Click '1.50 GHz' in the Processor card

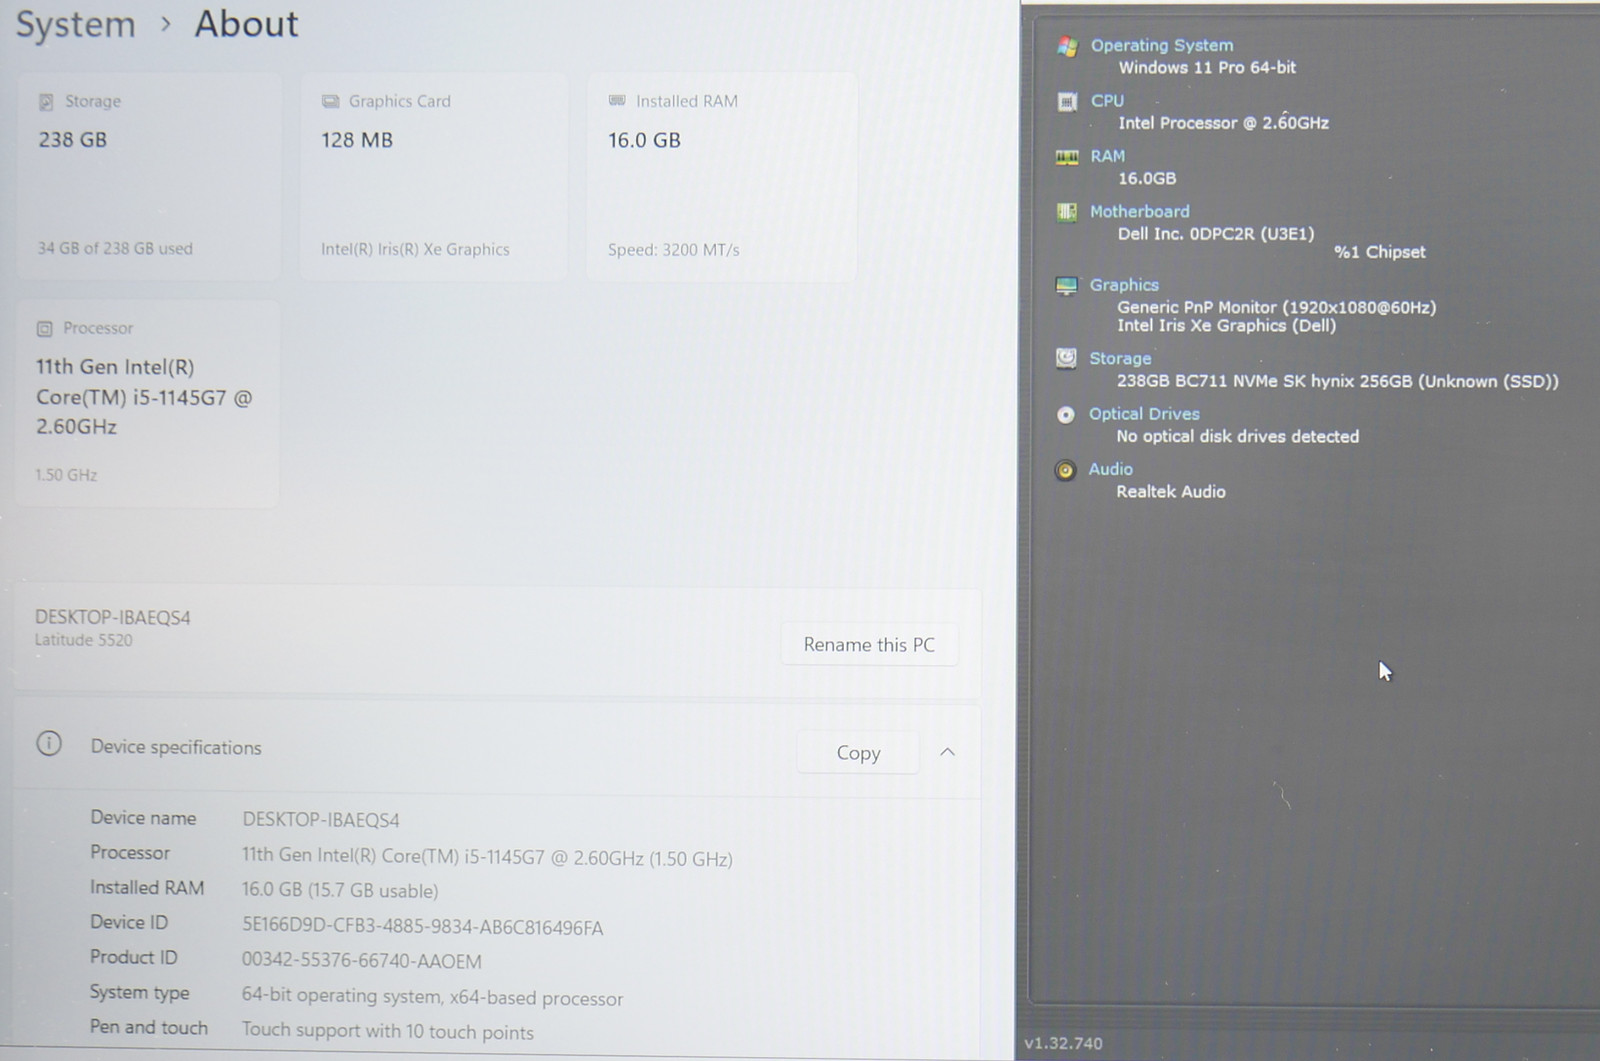[66, 475]
